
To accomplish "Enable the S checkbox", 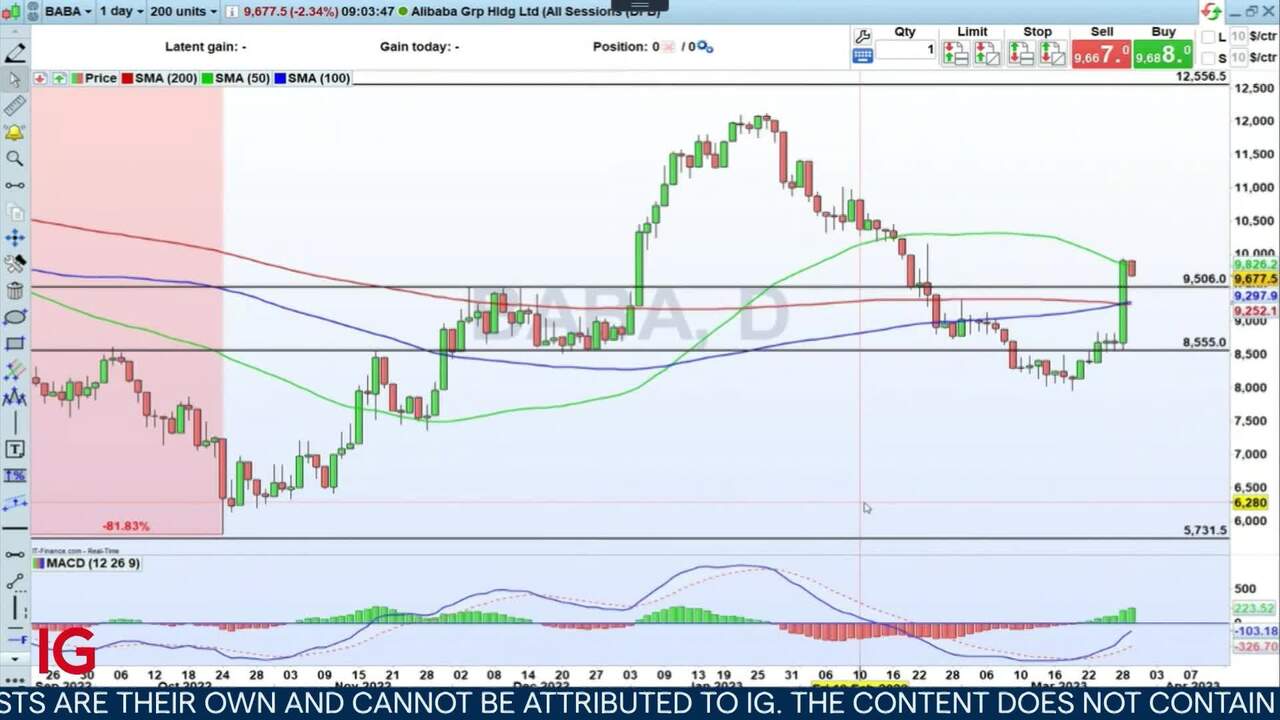I will [x=1208, y=59].
